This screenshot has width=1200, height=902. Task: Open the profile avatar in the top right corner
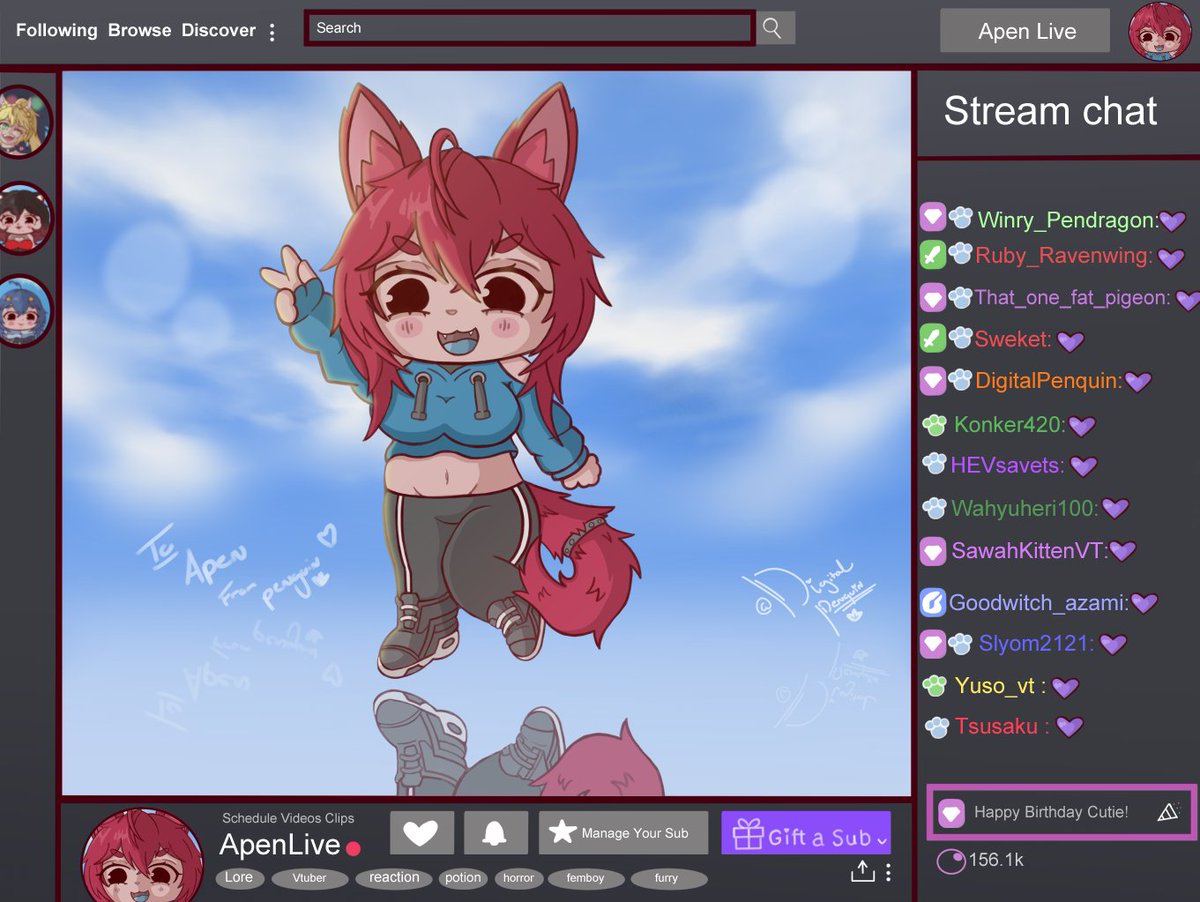1160,31
